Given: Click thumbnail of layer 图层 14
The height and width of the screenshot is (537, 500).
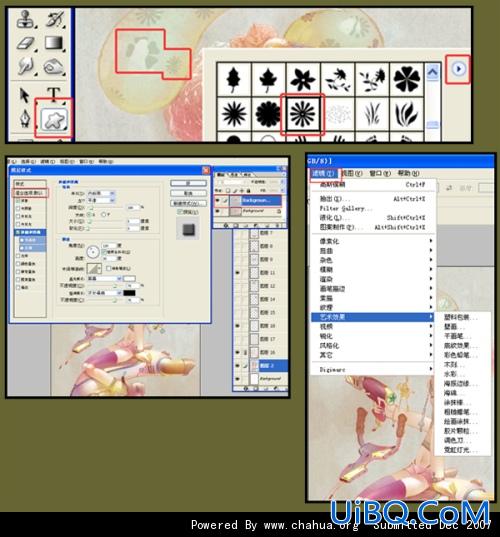Looking at the screenshot, I should tap(254, 299).
